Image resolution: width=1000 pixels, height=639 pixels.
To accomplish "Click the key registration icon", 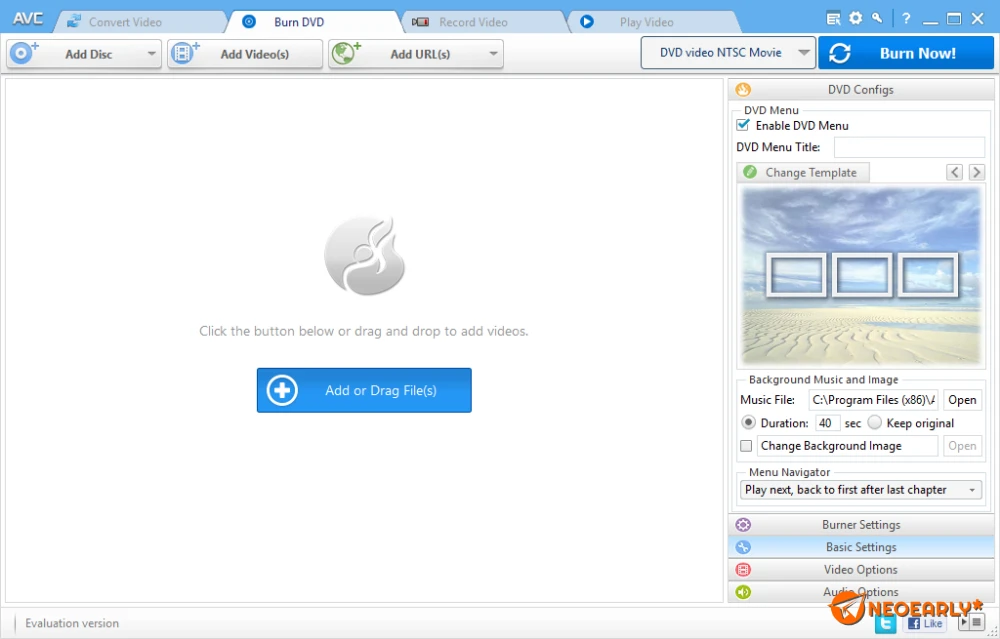I will pyautogui.click(x=878, y=18).
